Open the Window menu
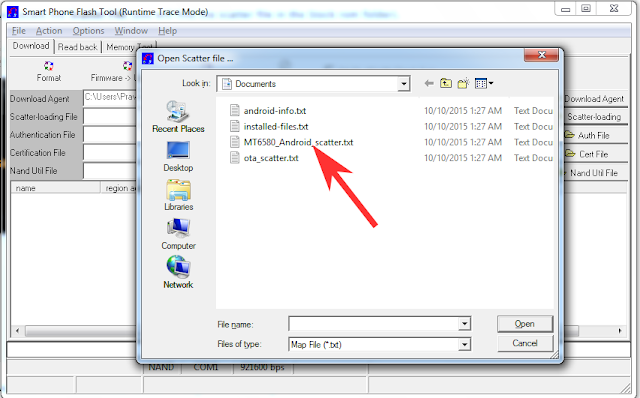 click(x=131, y=31)
